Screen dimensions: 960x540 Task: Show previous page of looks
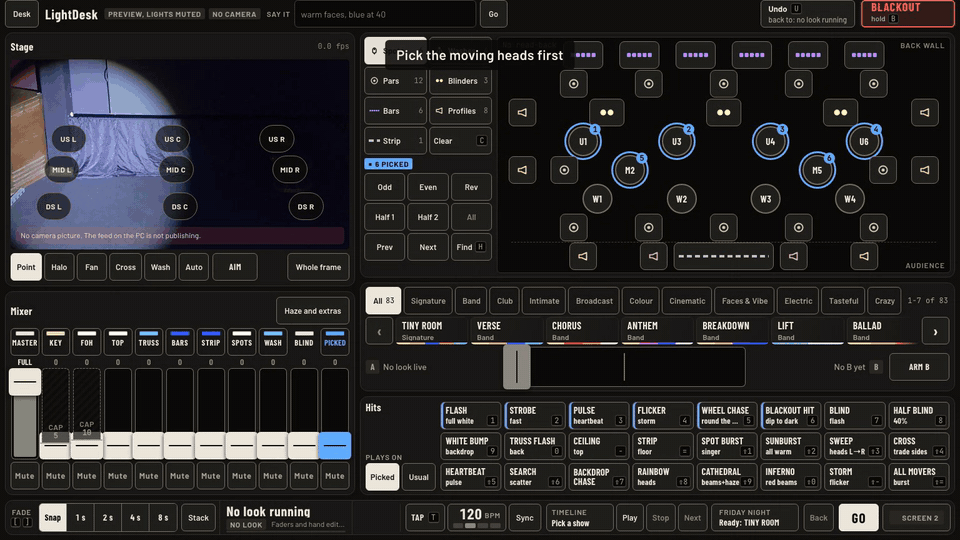pyautogui.click(x=379, y=332)
